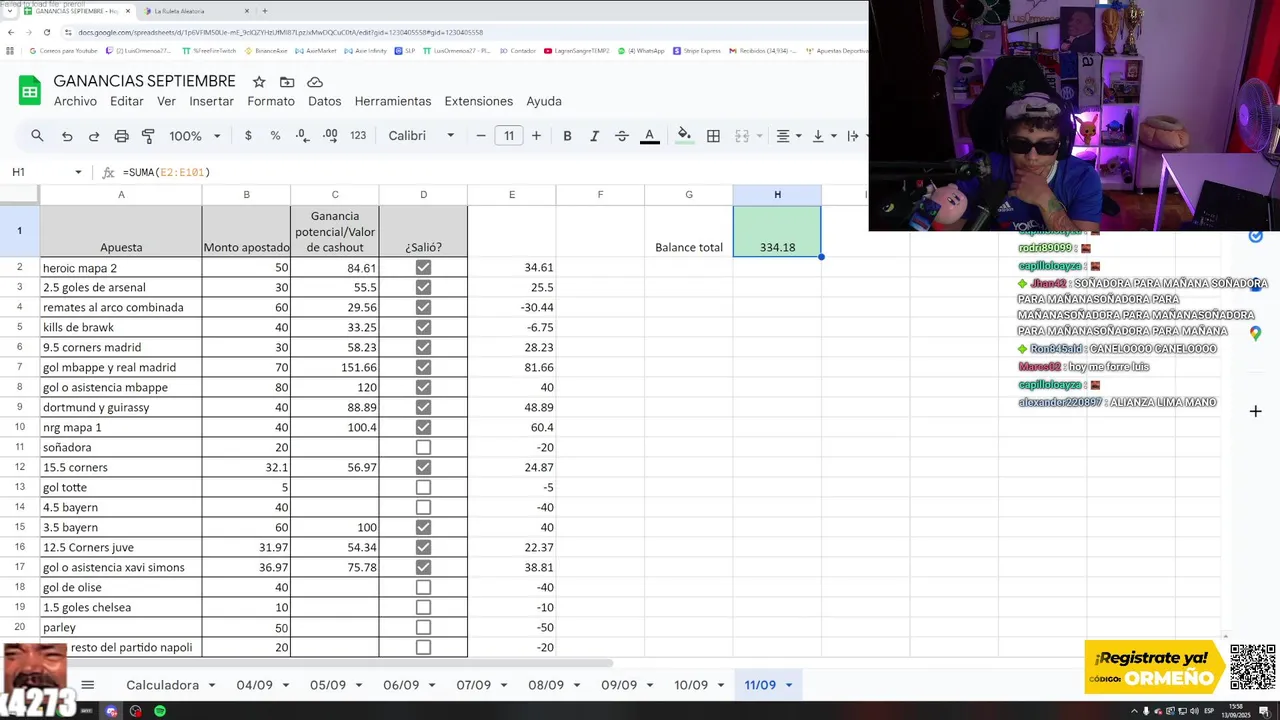Open the Calculadora tab dropdown arrow
1280x720 pixels.
tap(210, 685)
